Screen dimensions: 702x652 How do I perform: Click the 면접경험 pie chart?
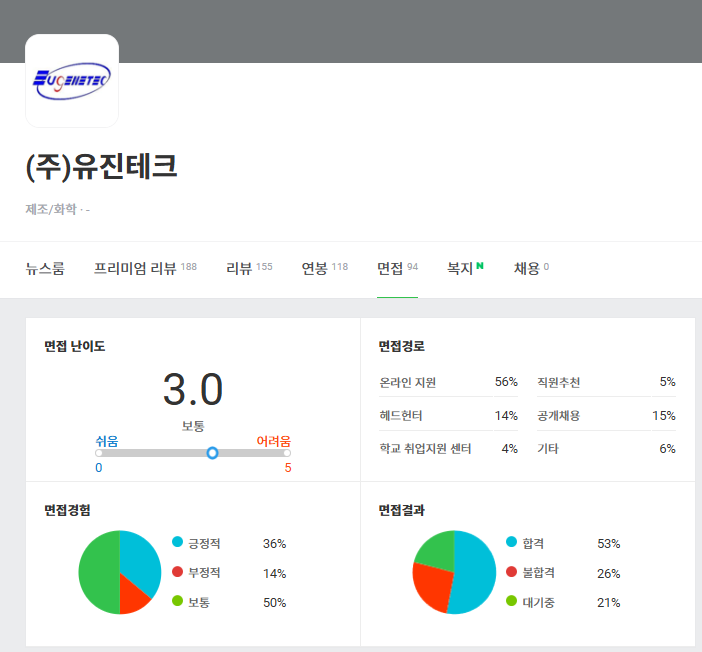point(120,572)
